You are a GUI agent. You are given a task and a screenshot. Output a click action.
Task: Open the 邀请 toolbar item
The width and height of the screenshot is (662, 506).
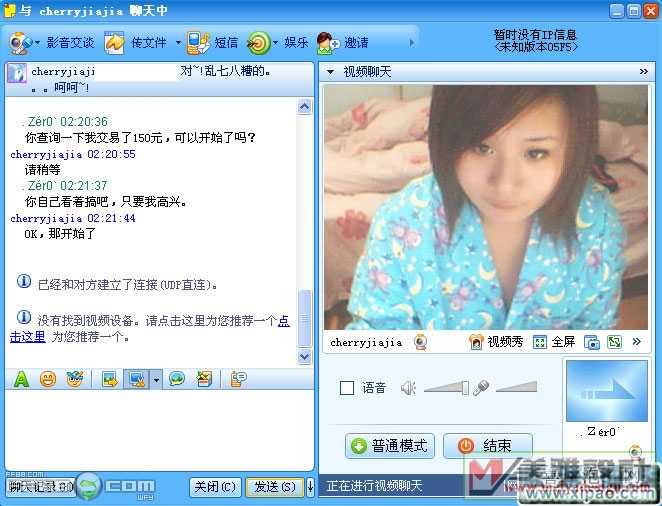click(356, 43)
